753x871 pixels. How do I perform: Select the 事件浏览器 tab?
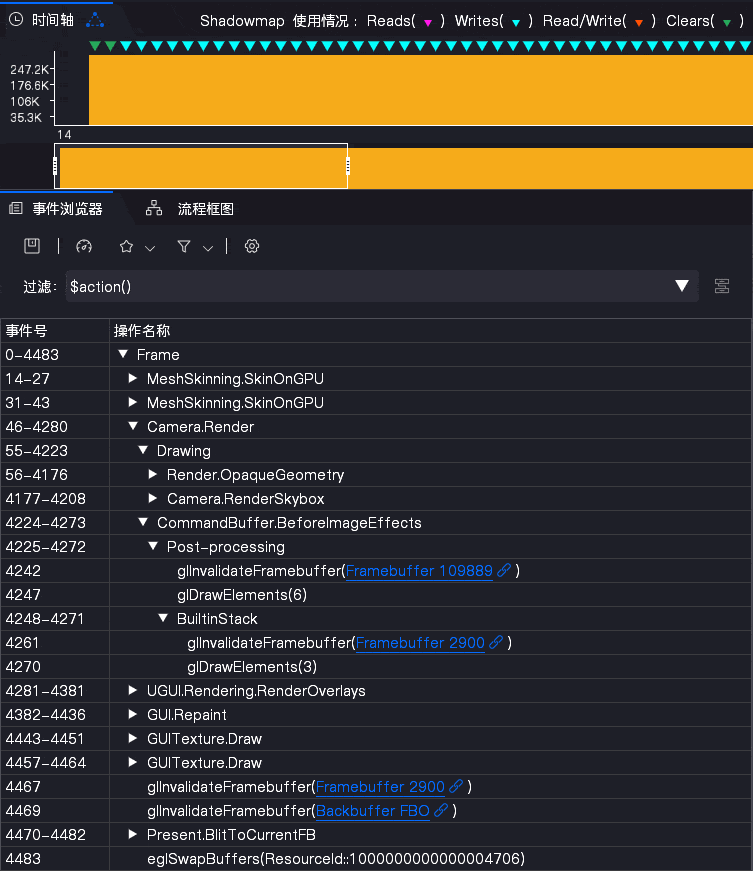(x=57, y=208)
